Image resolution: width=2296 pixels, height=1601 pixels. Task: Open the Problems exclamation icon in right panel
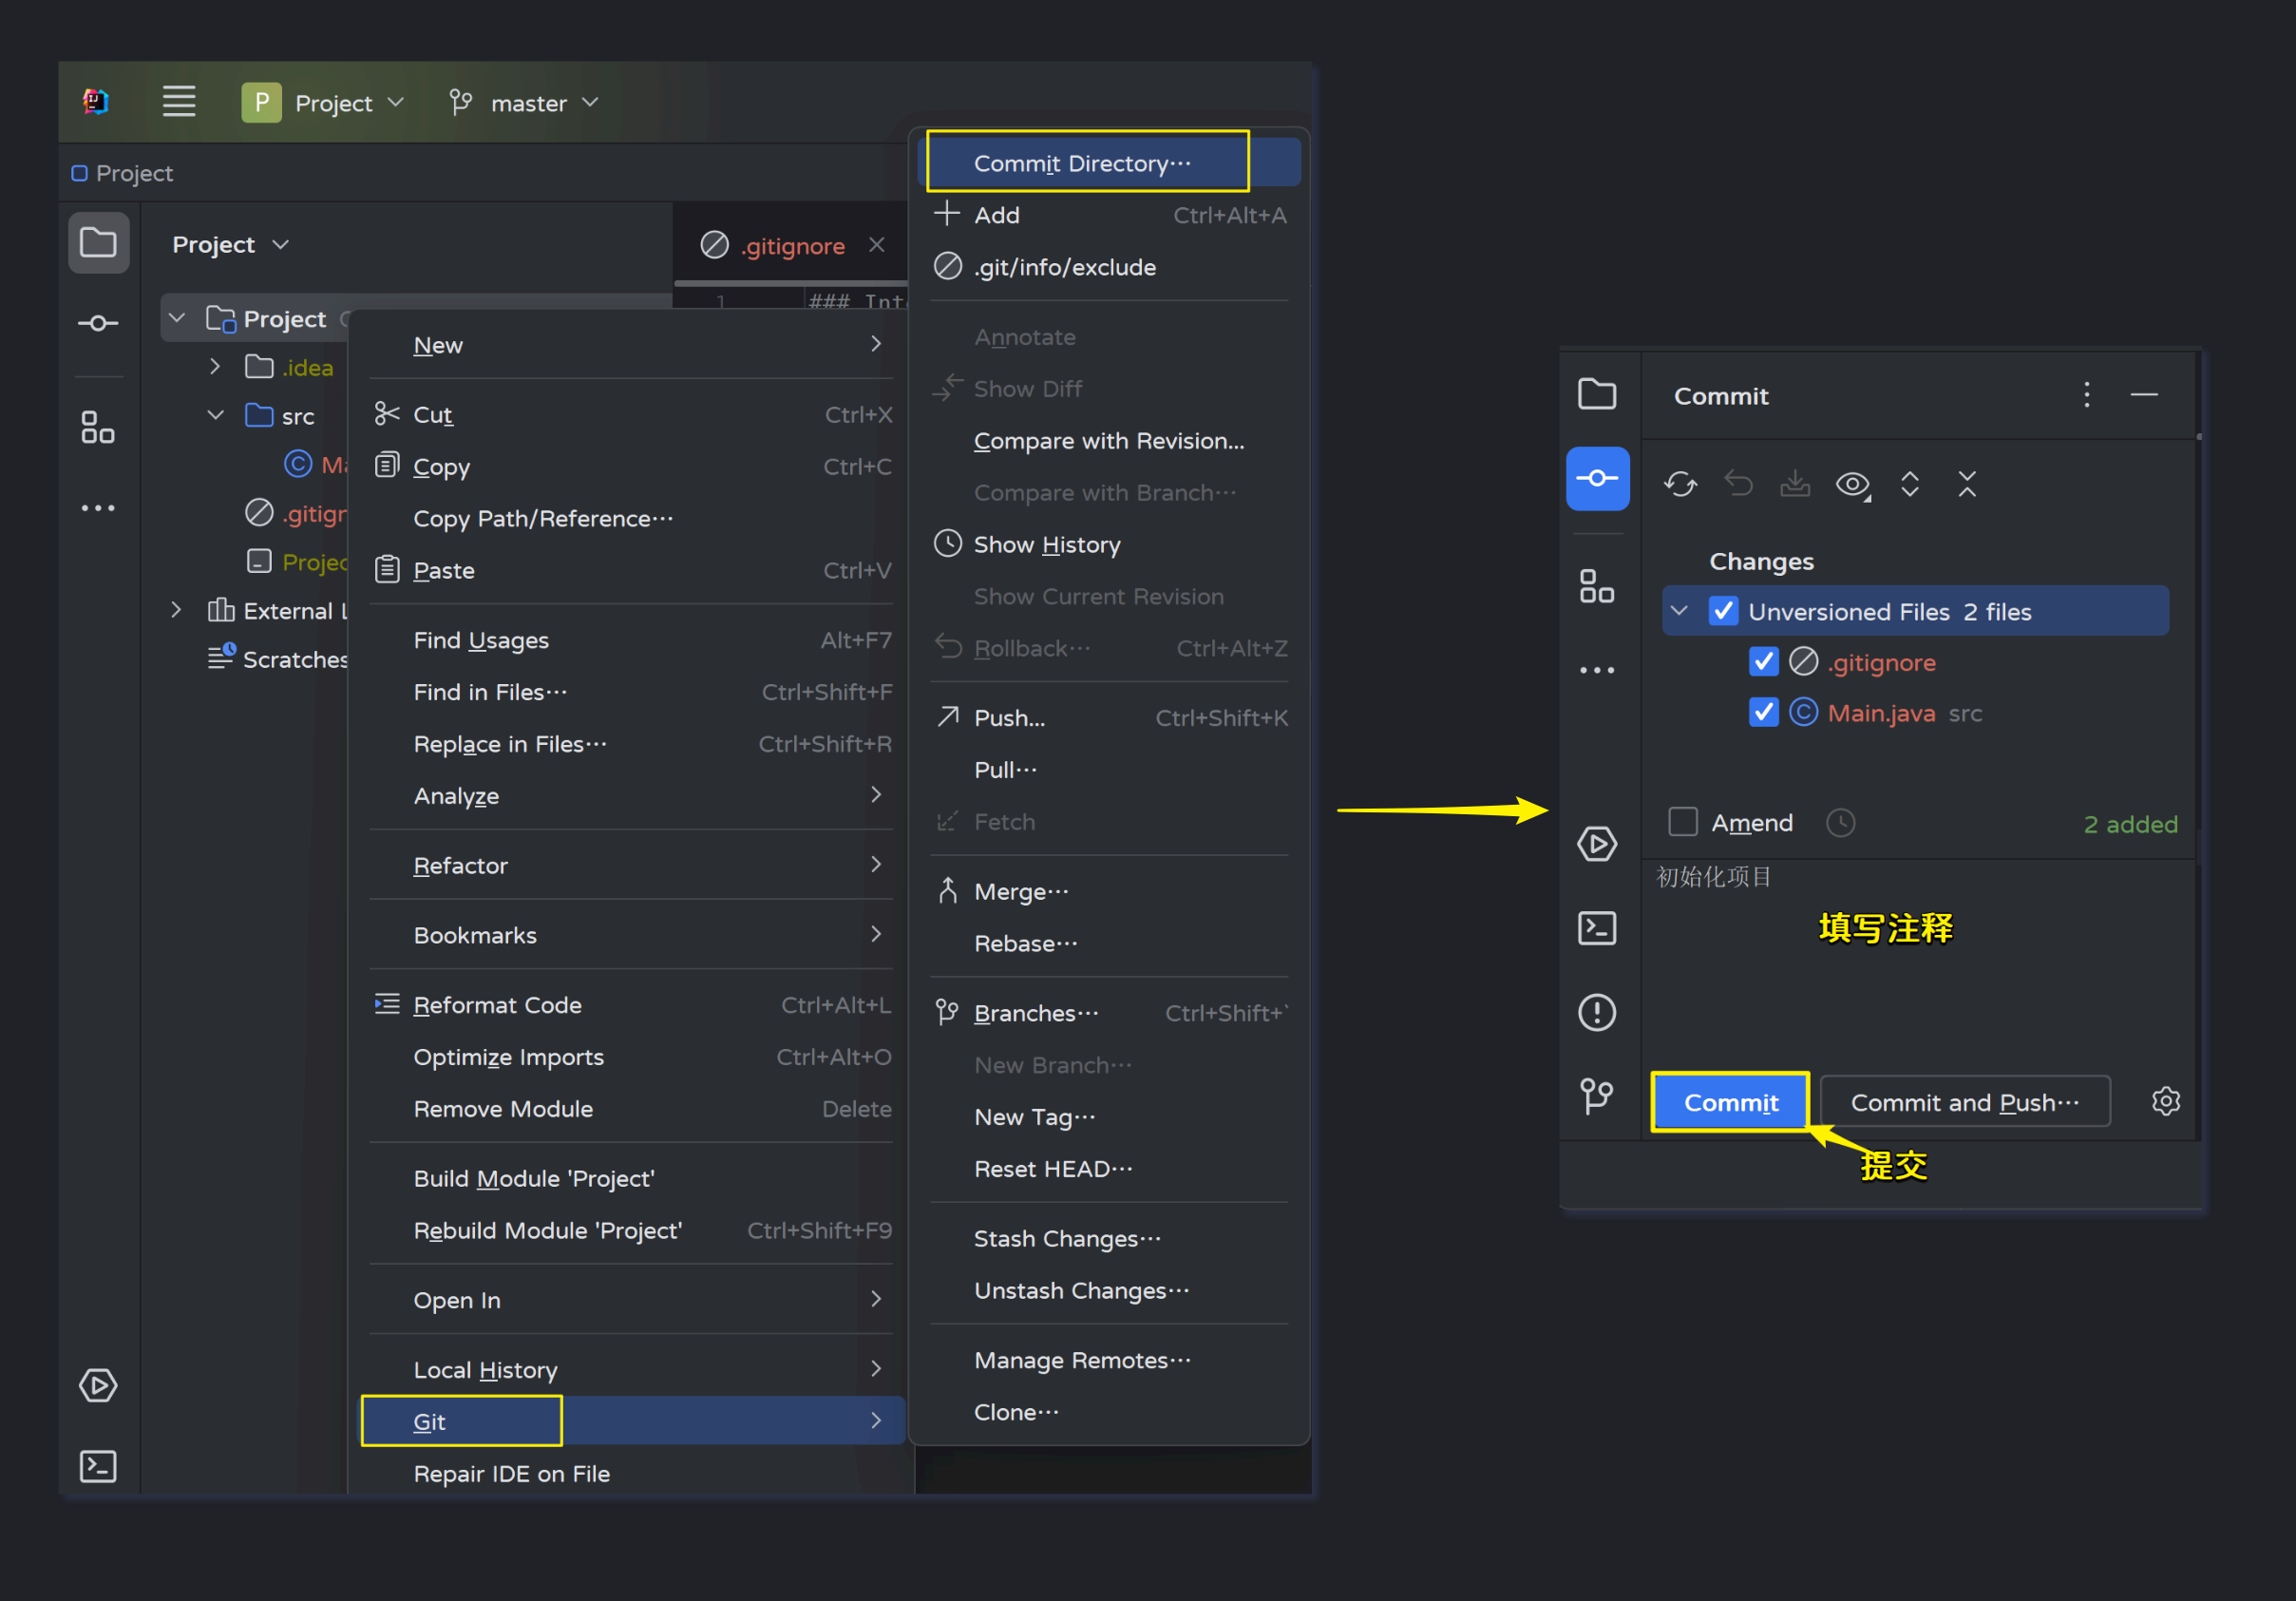tap(1596, 1012)
